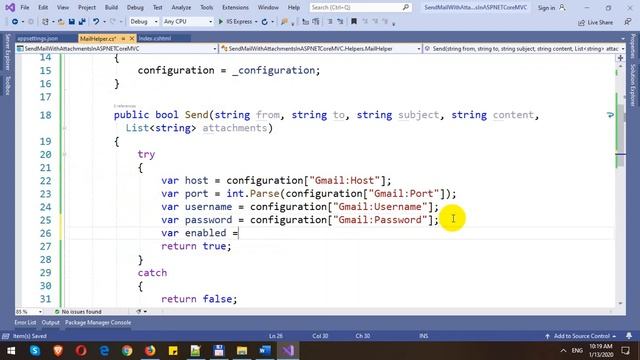Click the Save All icon

tap(82, 22)
